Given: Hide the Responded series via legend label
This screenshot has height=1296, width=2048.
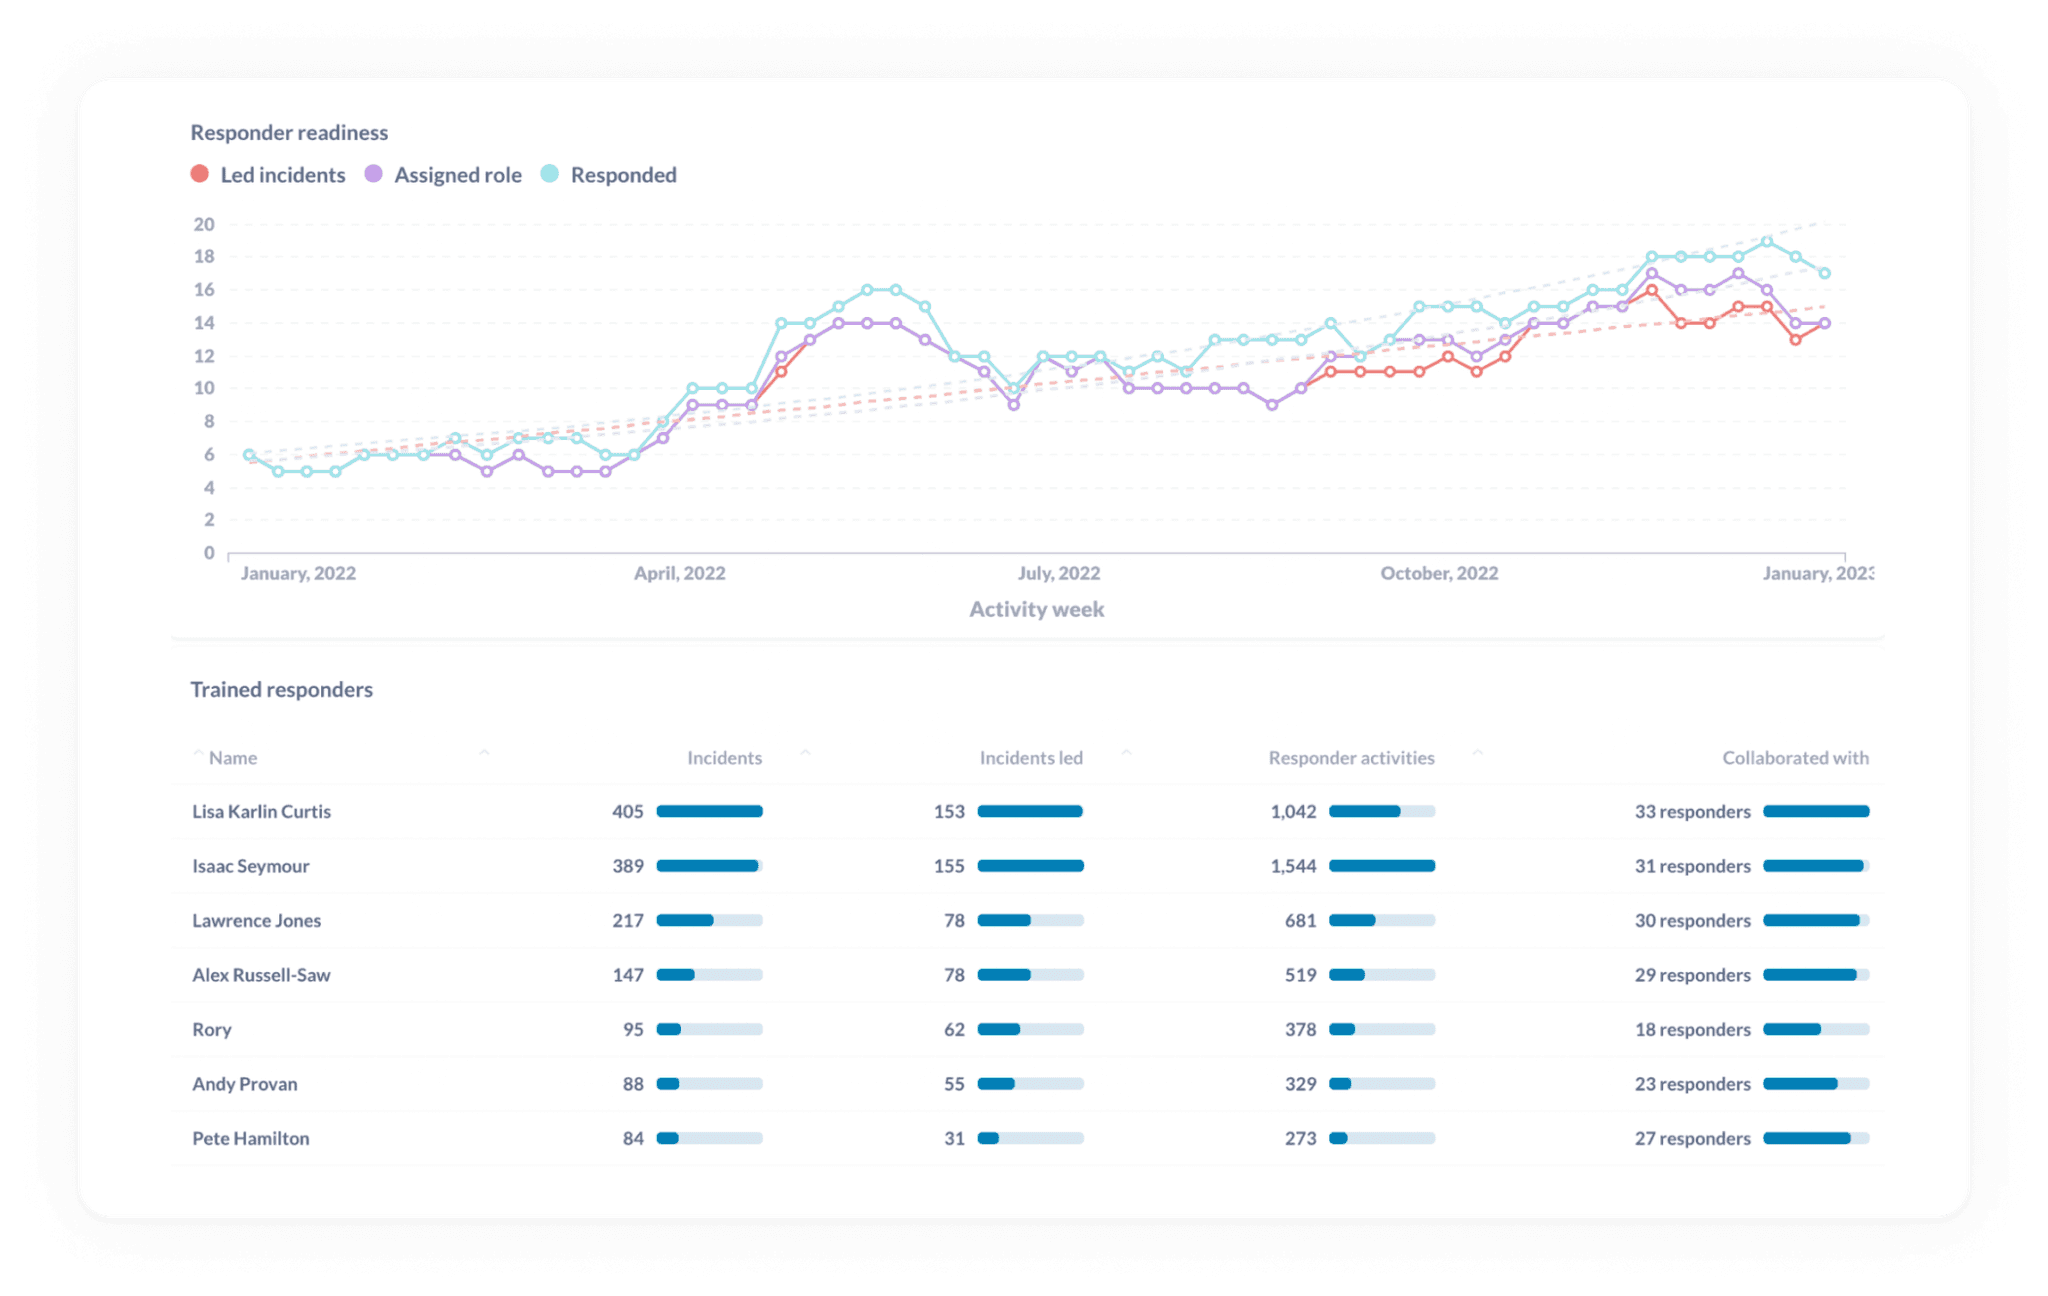Looking at the screenshot, I should [623, 175].
